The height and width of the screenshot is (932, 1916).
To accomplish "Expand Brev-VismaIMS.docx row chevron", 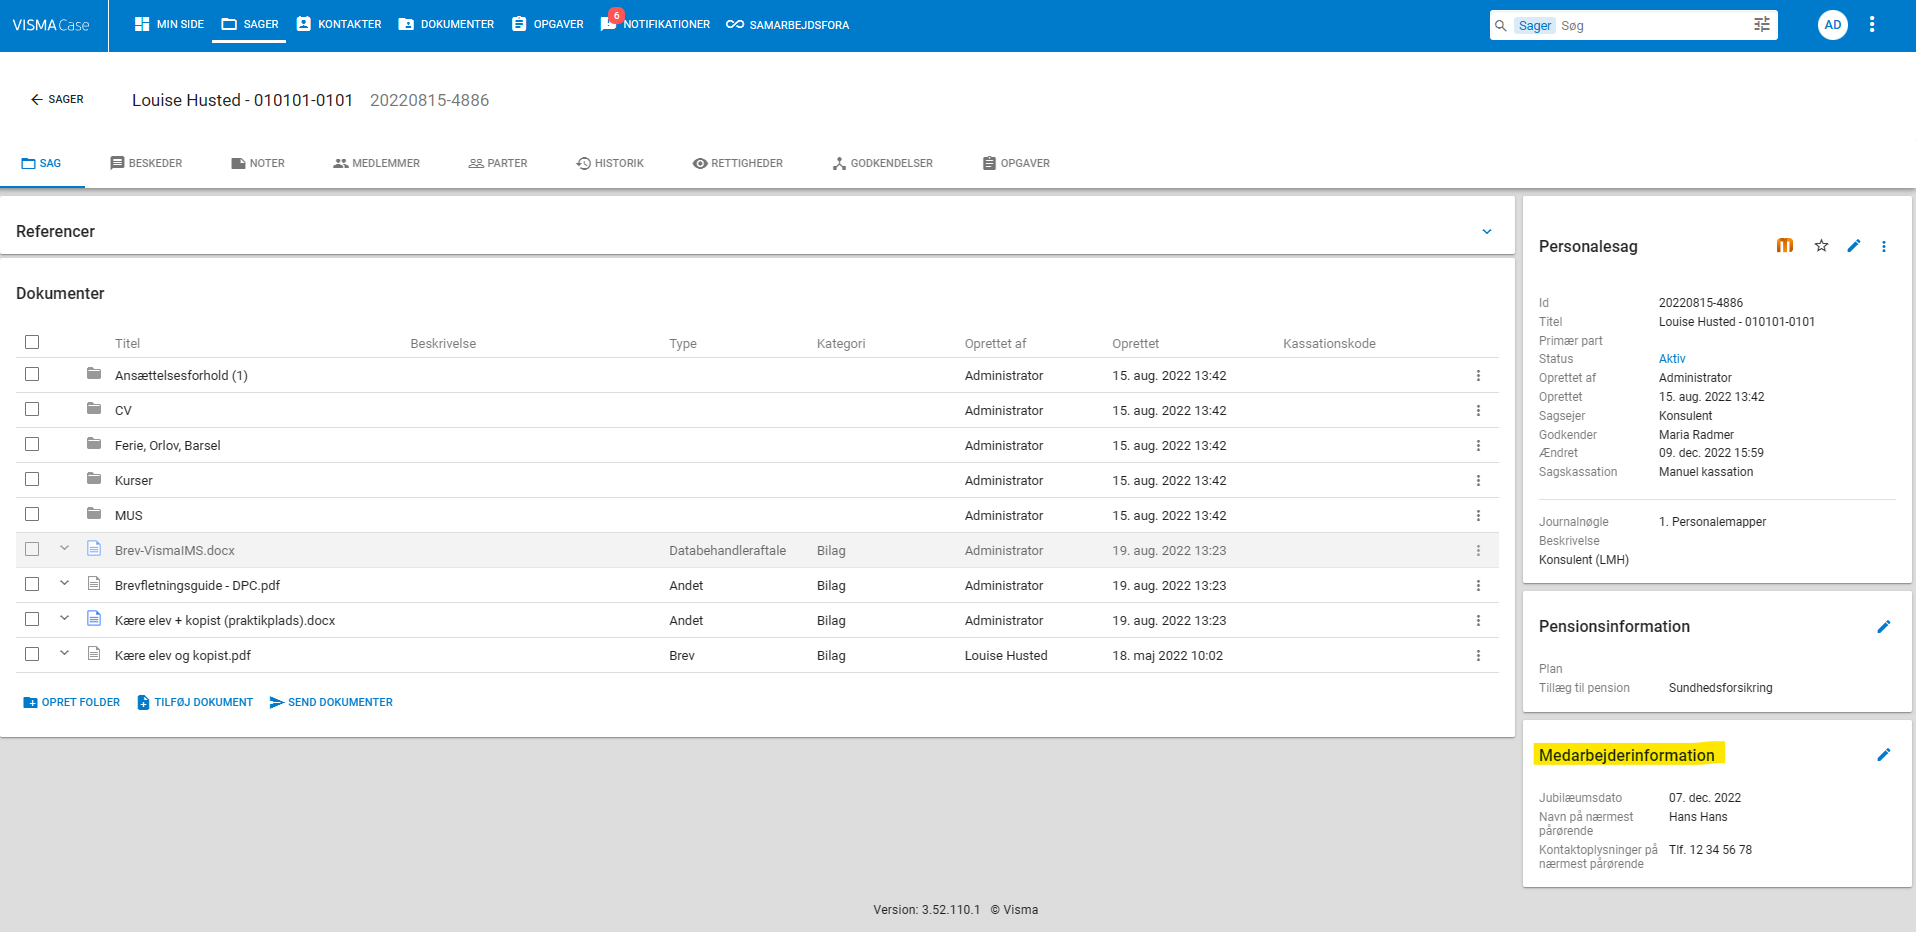I will (x=64, y=548).
